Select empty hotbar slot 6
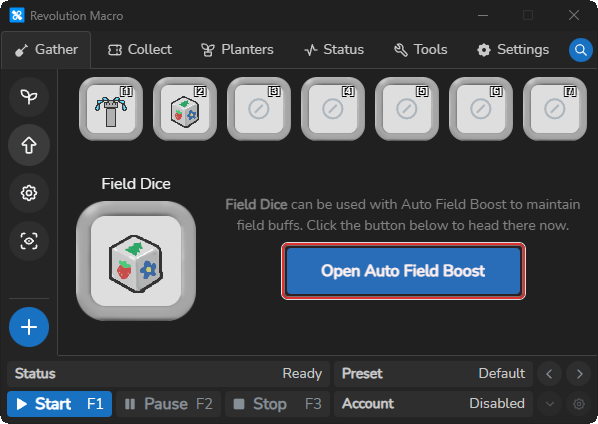598x424 pixels. tap(481, 109)
